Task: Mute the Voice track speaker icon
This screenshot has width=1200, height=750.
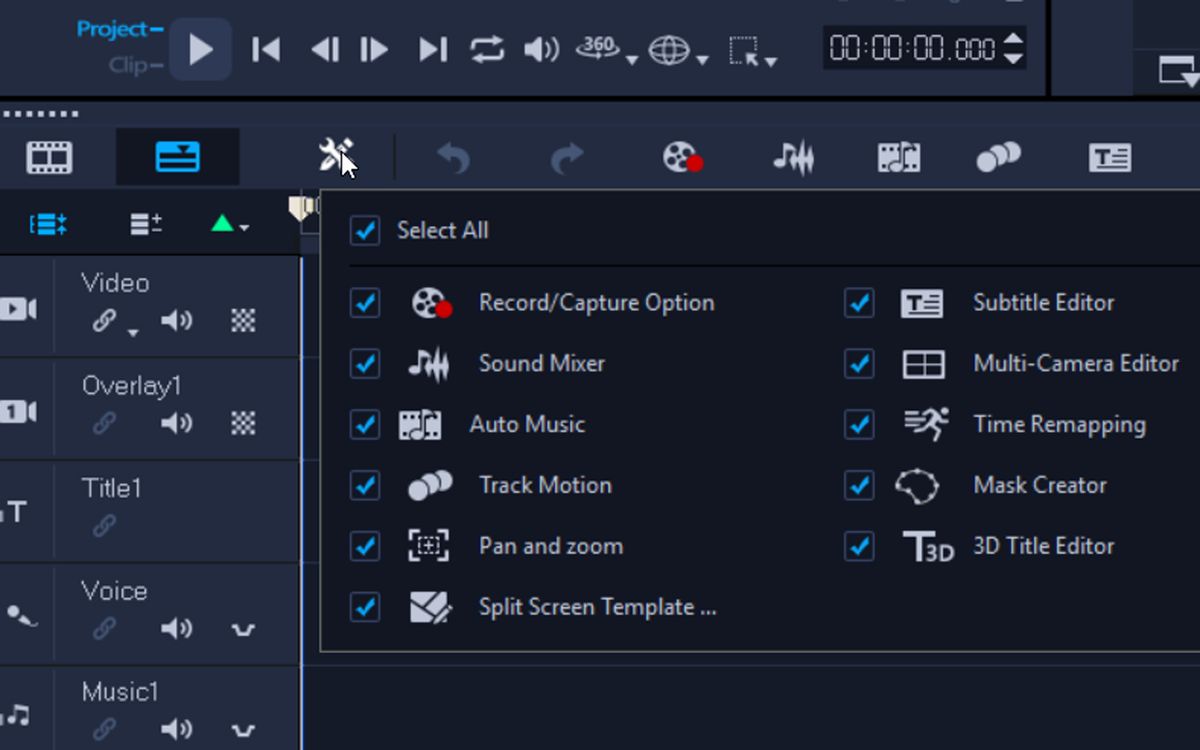Action: point(178,629)
